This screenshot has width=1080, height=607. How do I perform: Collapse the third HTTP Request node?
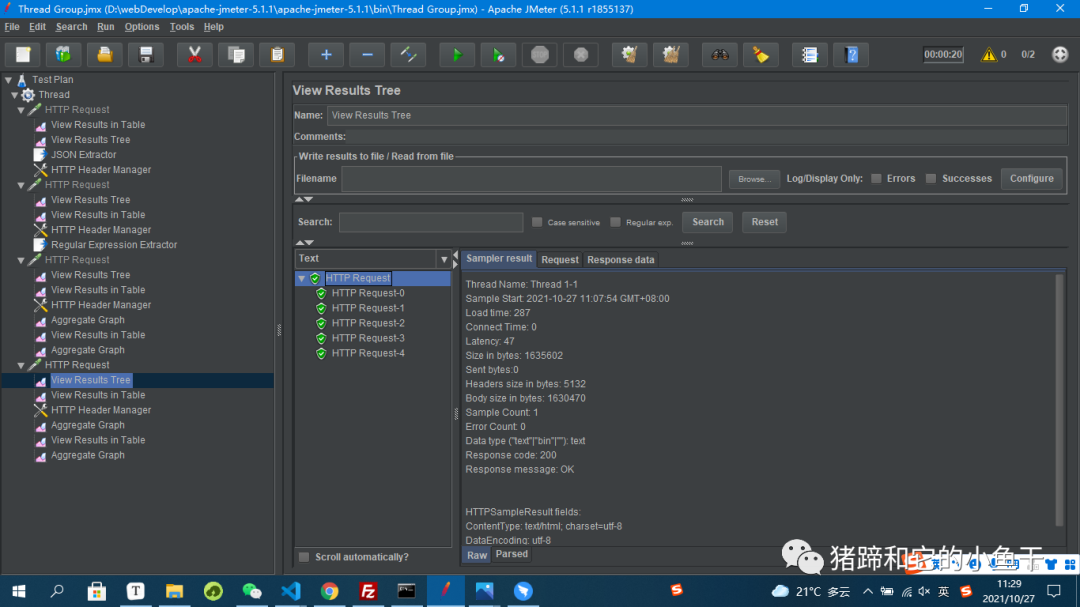tap(21, 260)
